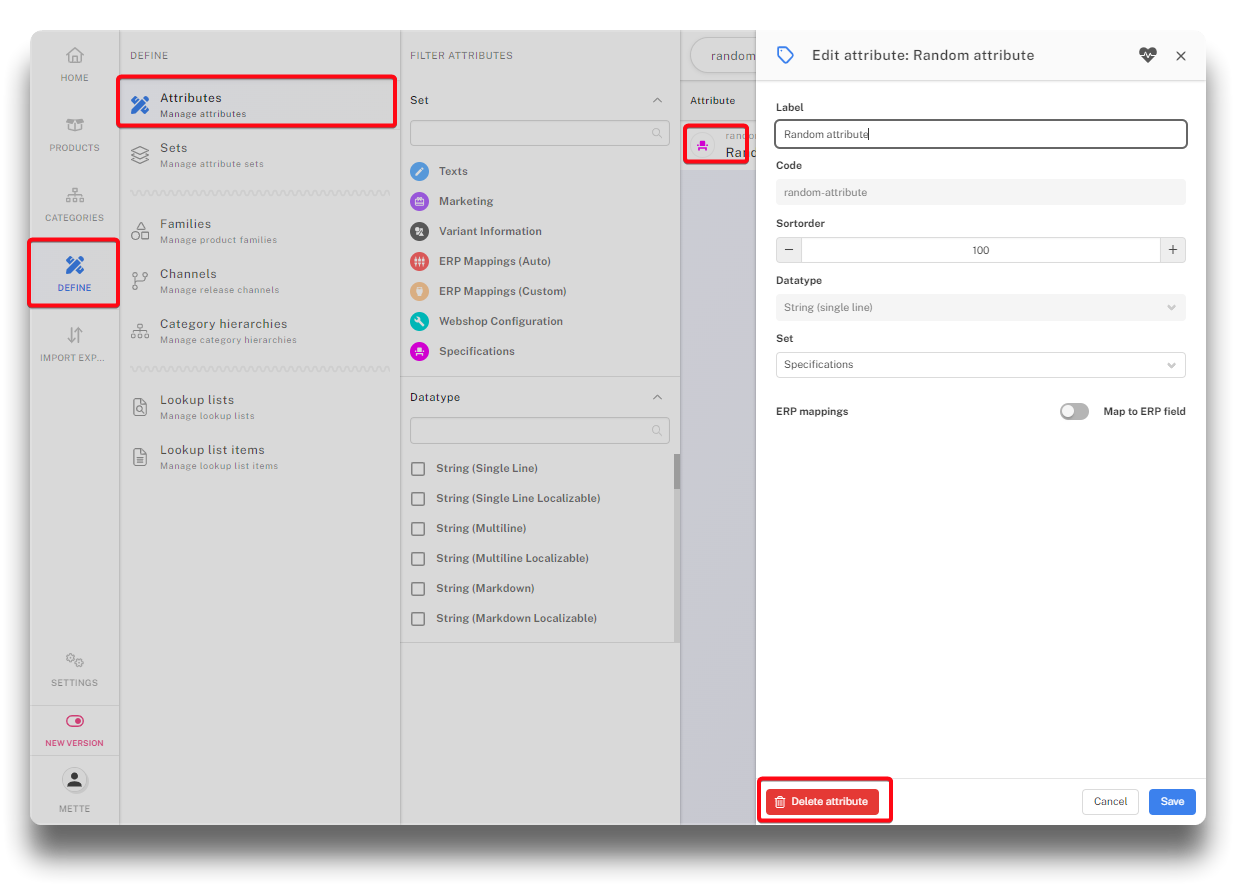Tick the String (Markdown) checkbox

tap(418, 588)
